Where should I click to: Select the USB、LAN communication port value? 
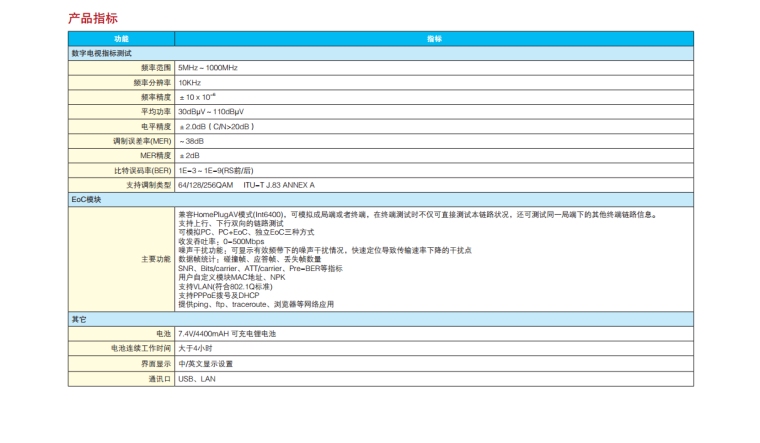click(197, 379)
